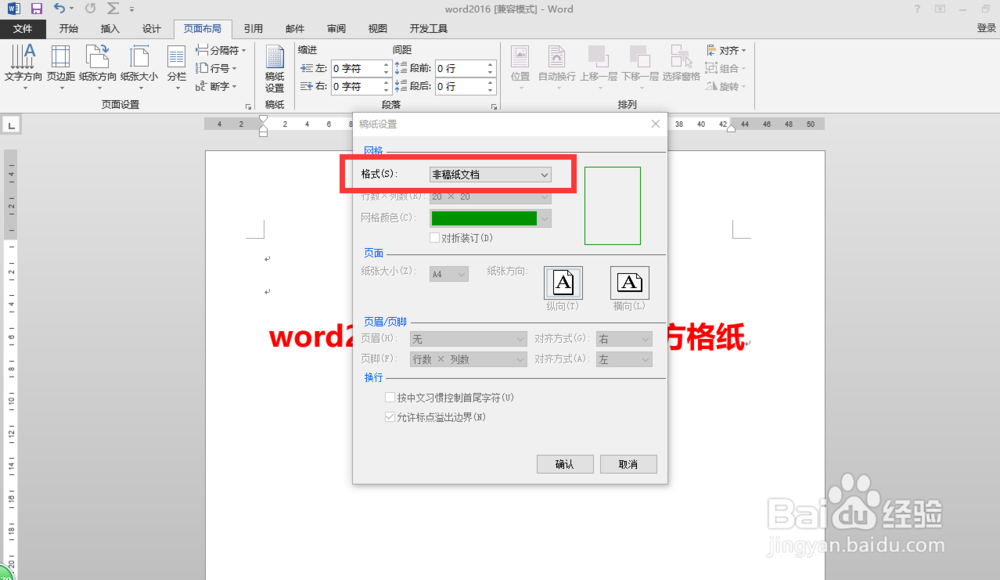Viewport: 1000px width, 580px height.
Task: Open the 页边距 margins tool
Action: pyautogui.click(x=61, y=66)
